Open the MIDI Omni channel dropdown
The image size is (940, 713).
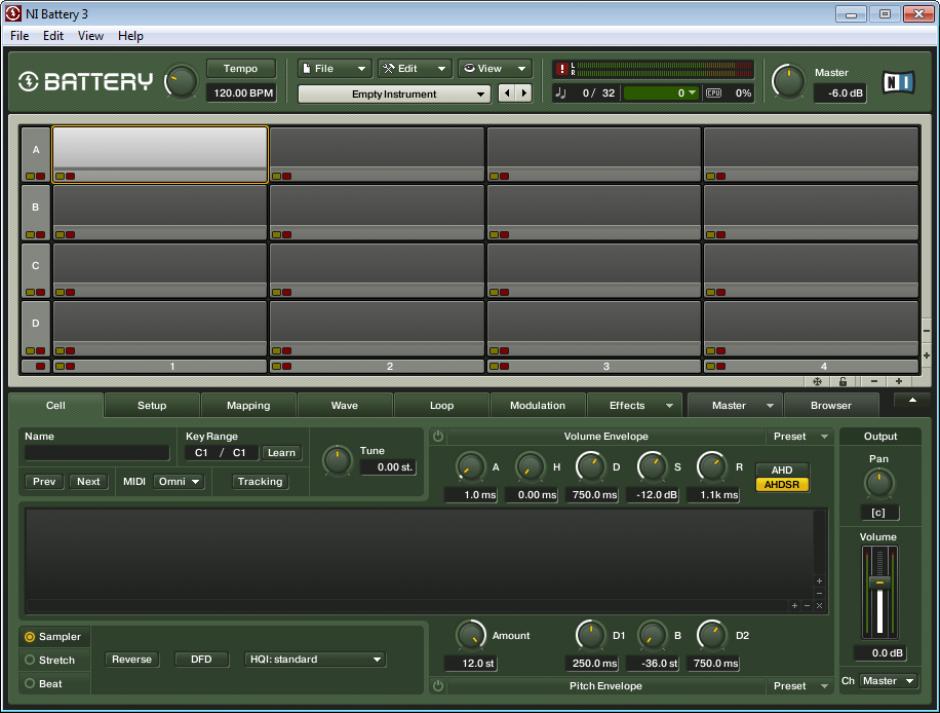(179, 482)
